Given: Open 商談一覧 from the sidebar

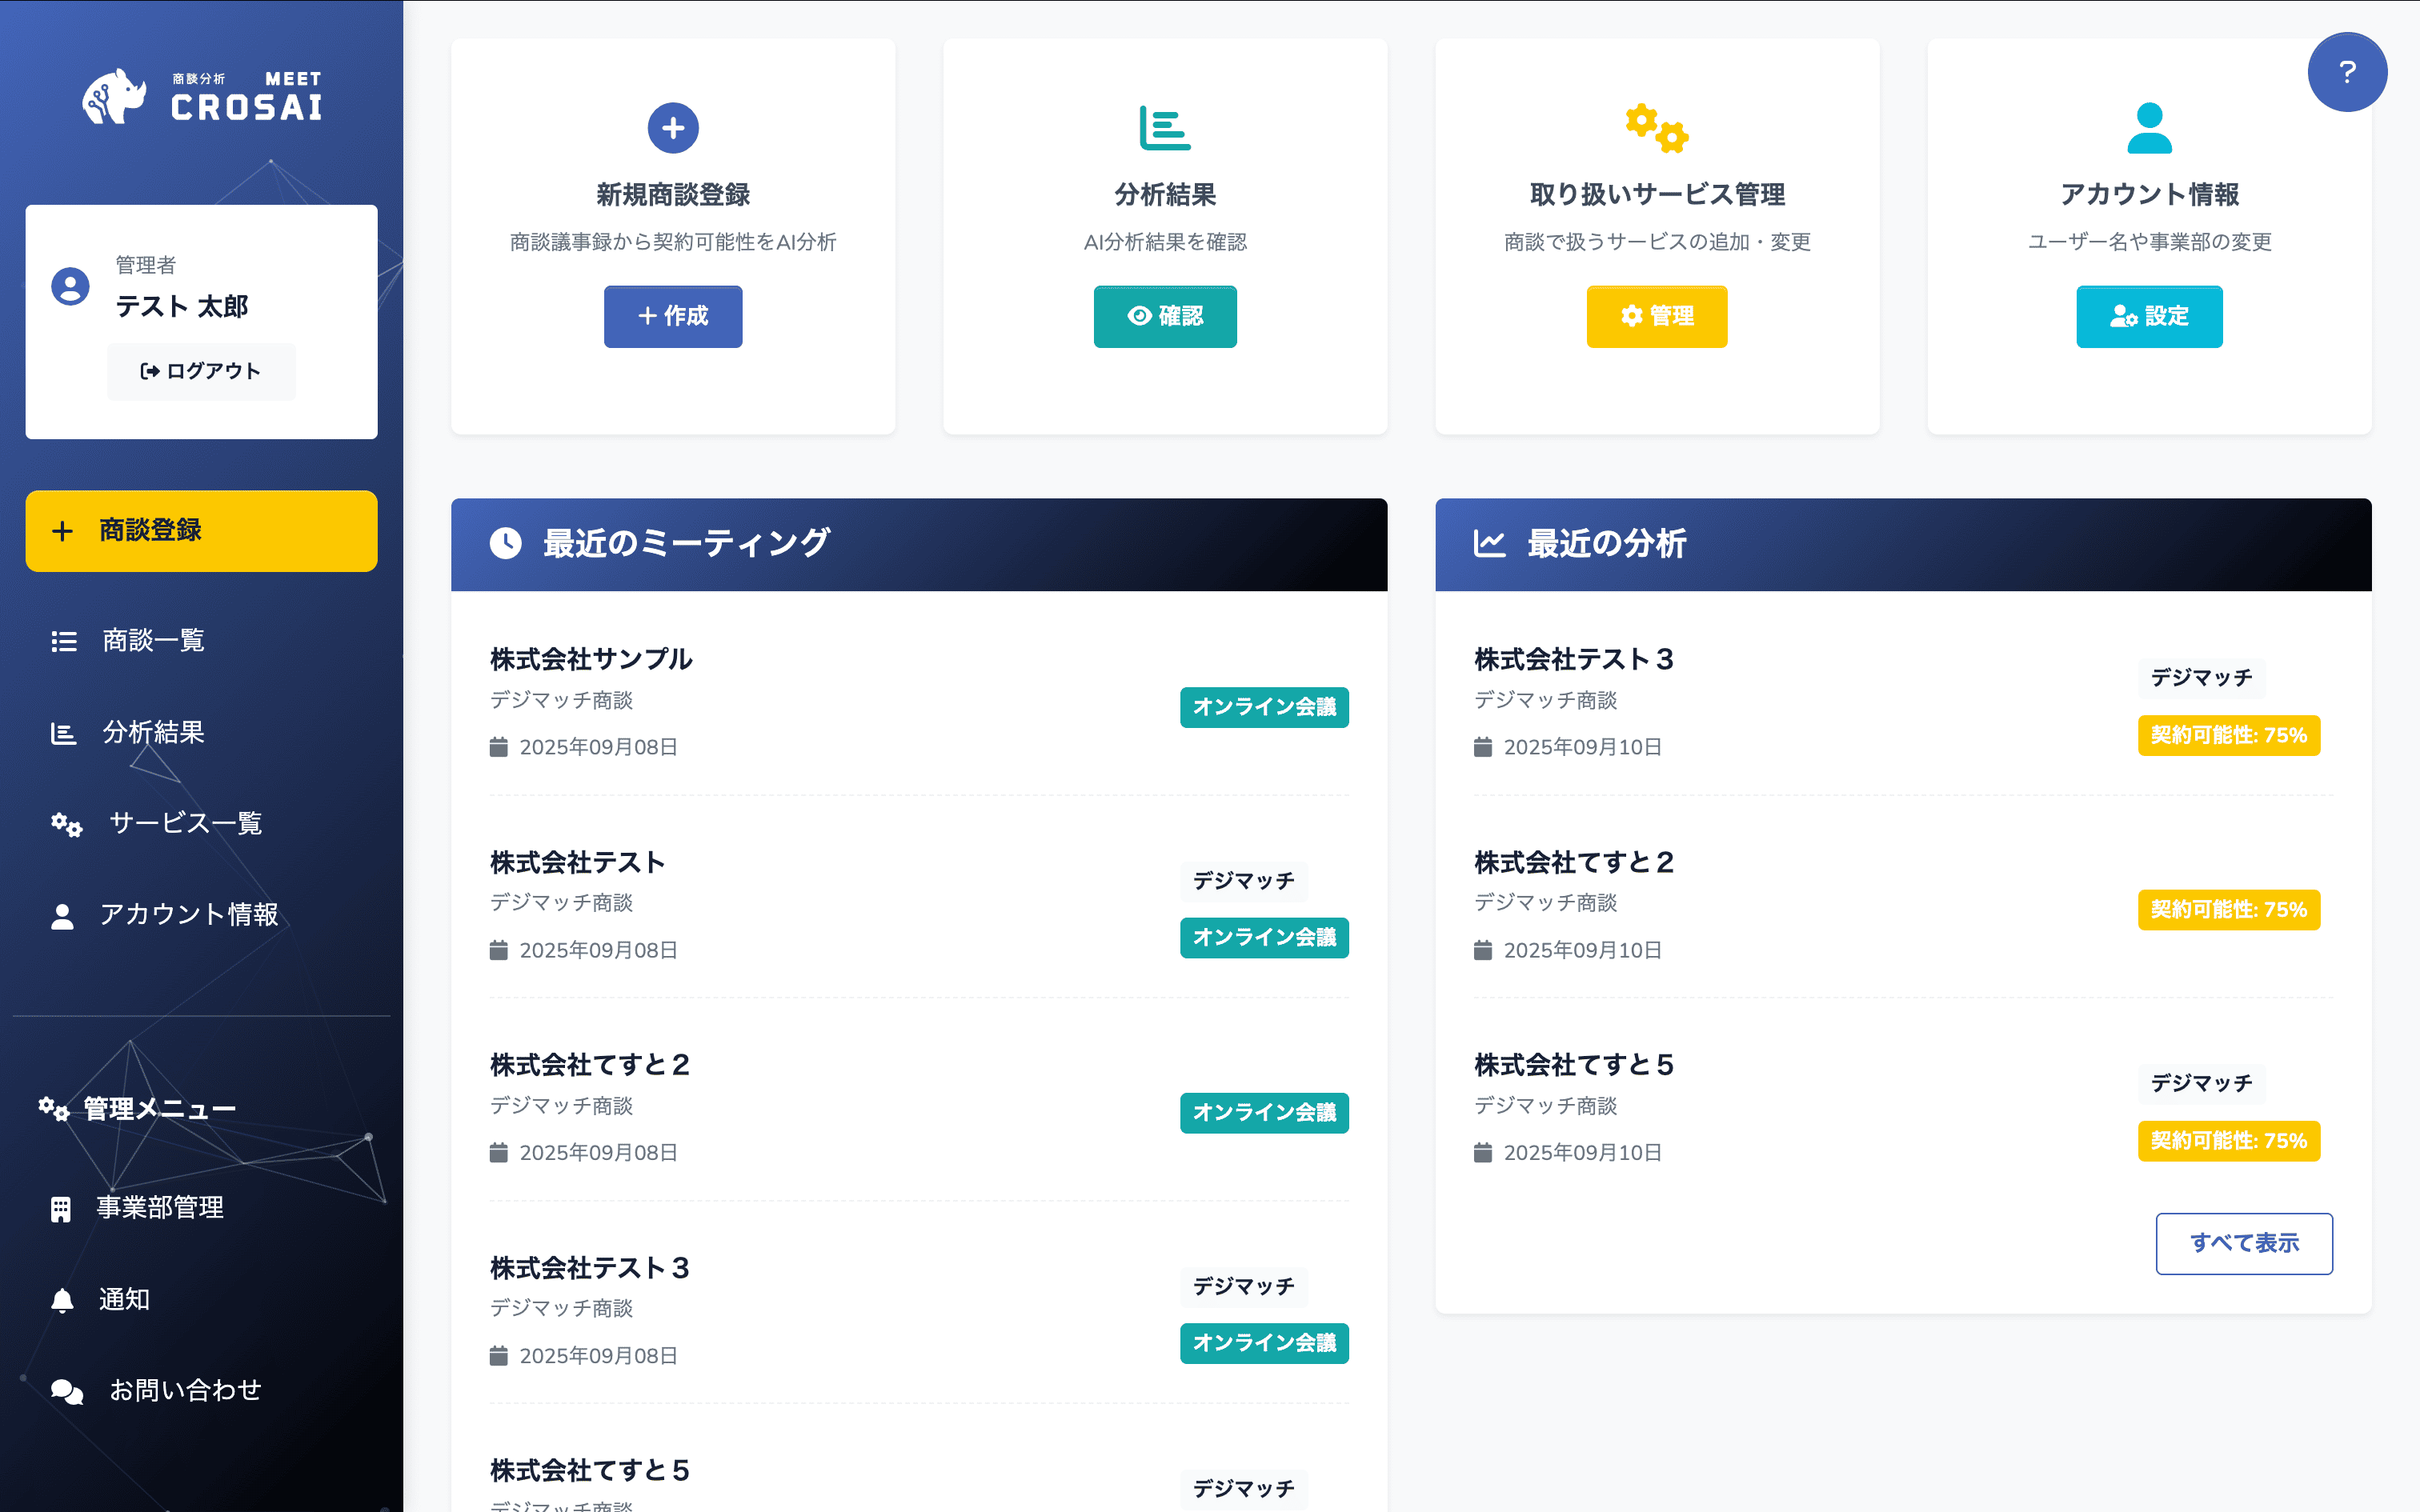Looking at the screenshot, I should tap(152, 641).
